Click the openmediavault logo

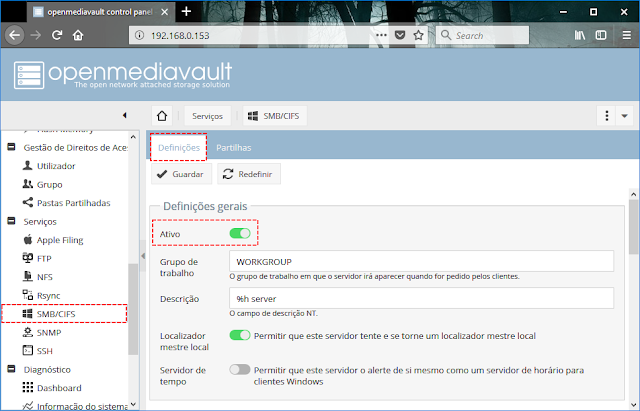pos(123,75)
